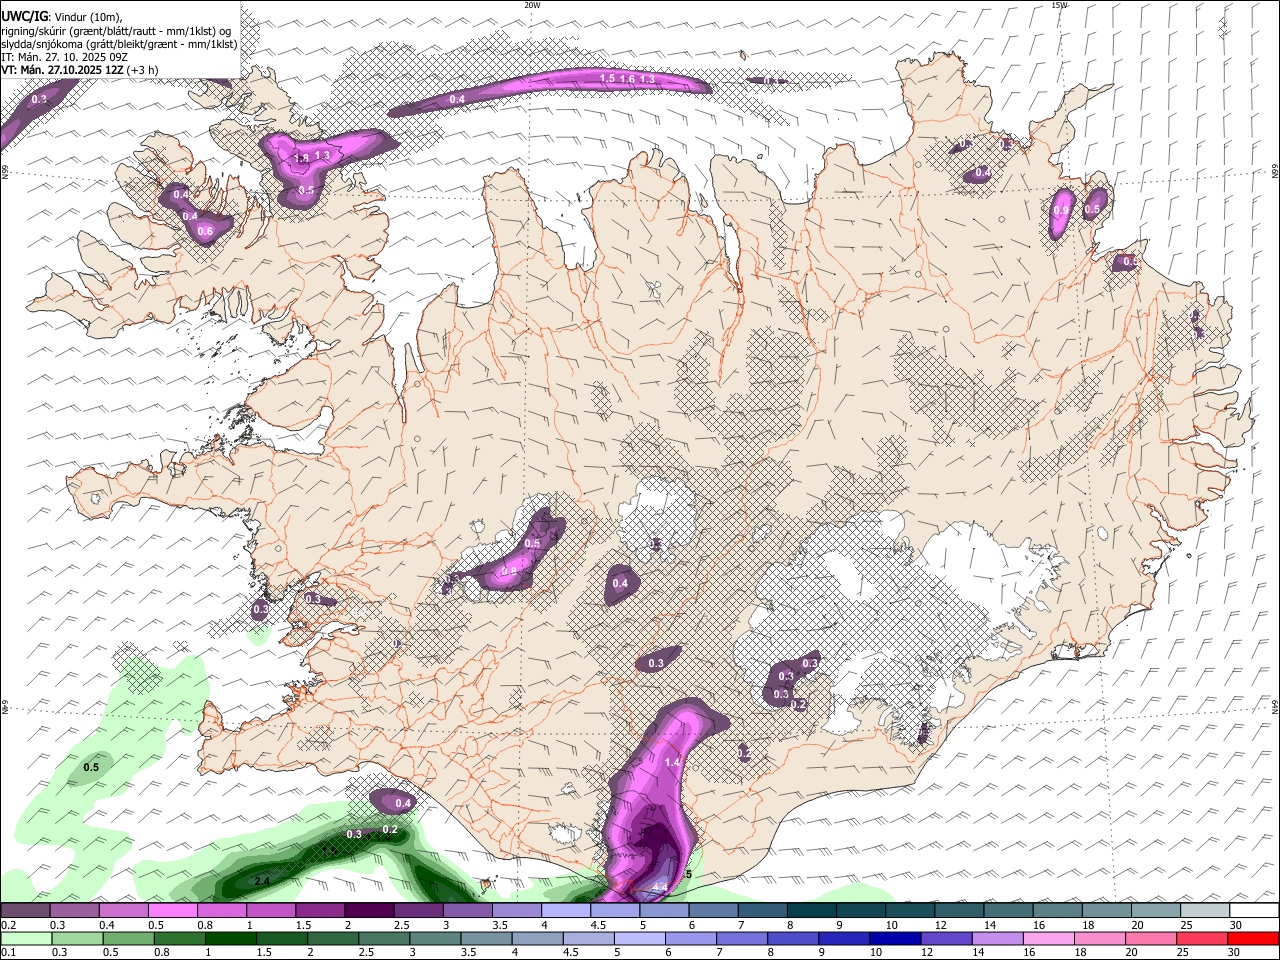Click the bright red rain swatch at 30
Viewport: 1280px width, 960px height.
coord(1255,938)
